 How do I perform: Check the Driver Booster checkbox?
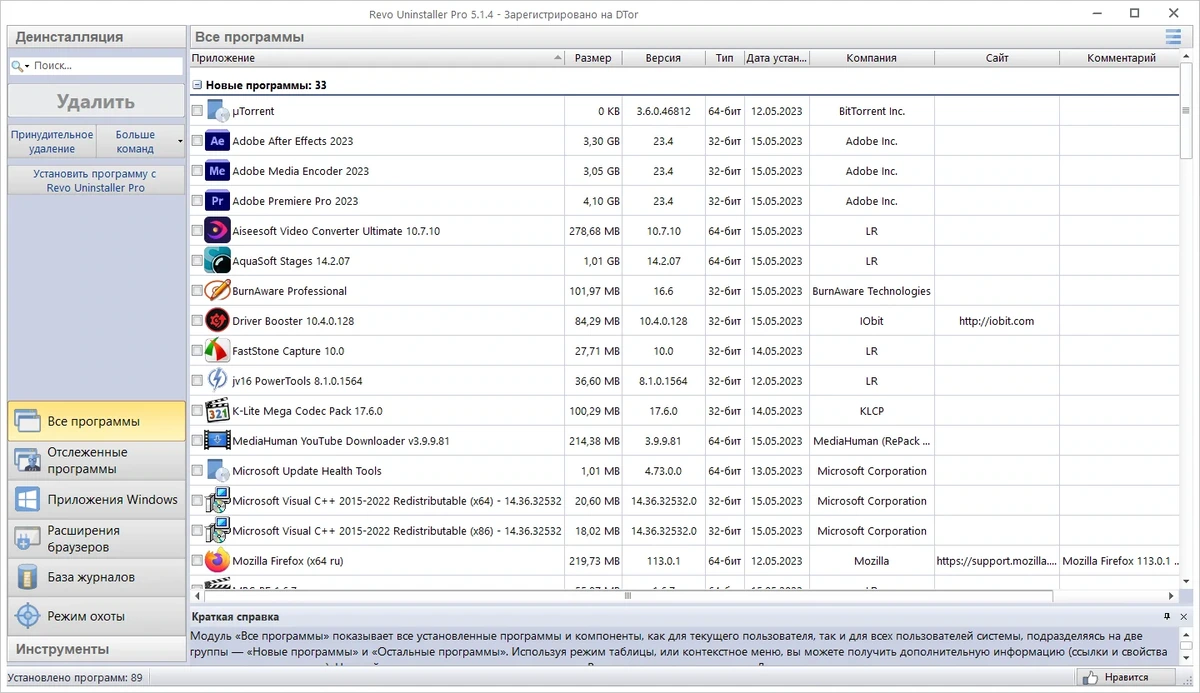click(x=197, y=321)
